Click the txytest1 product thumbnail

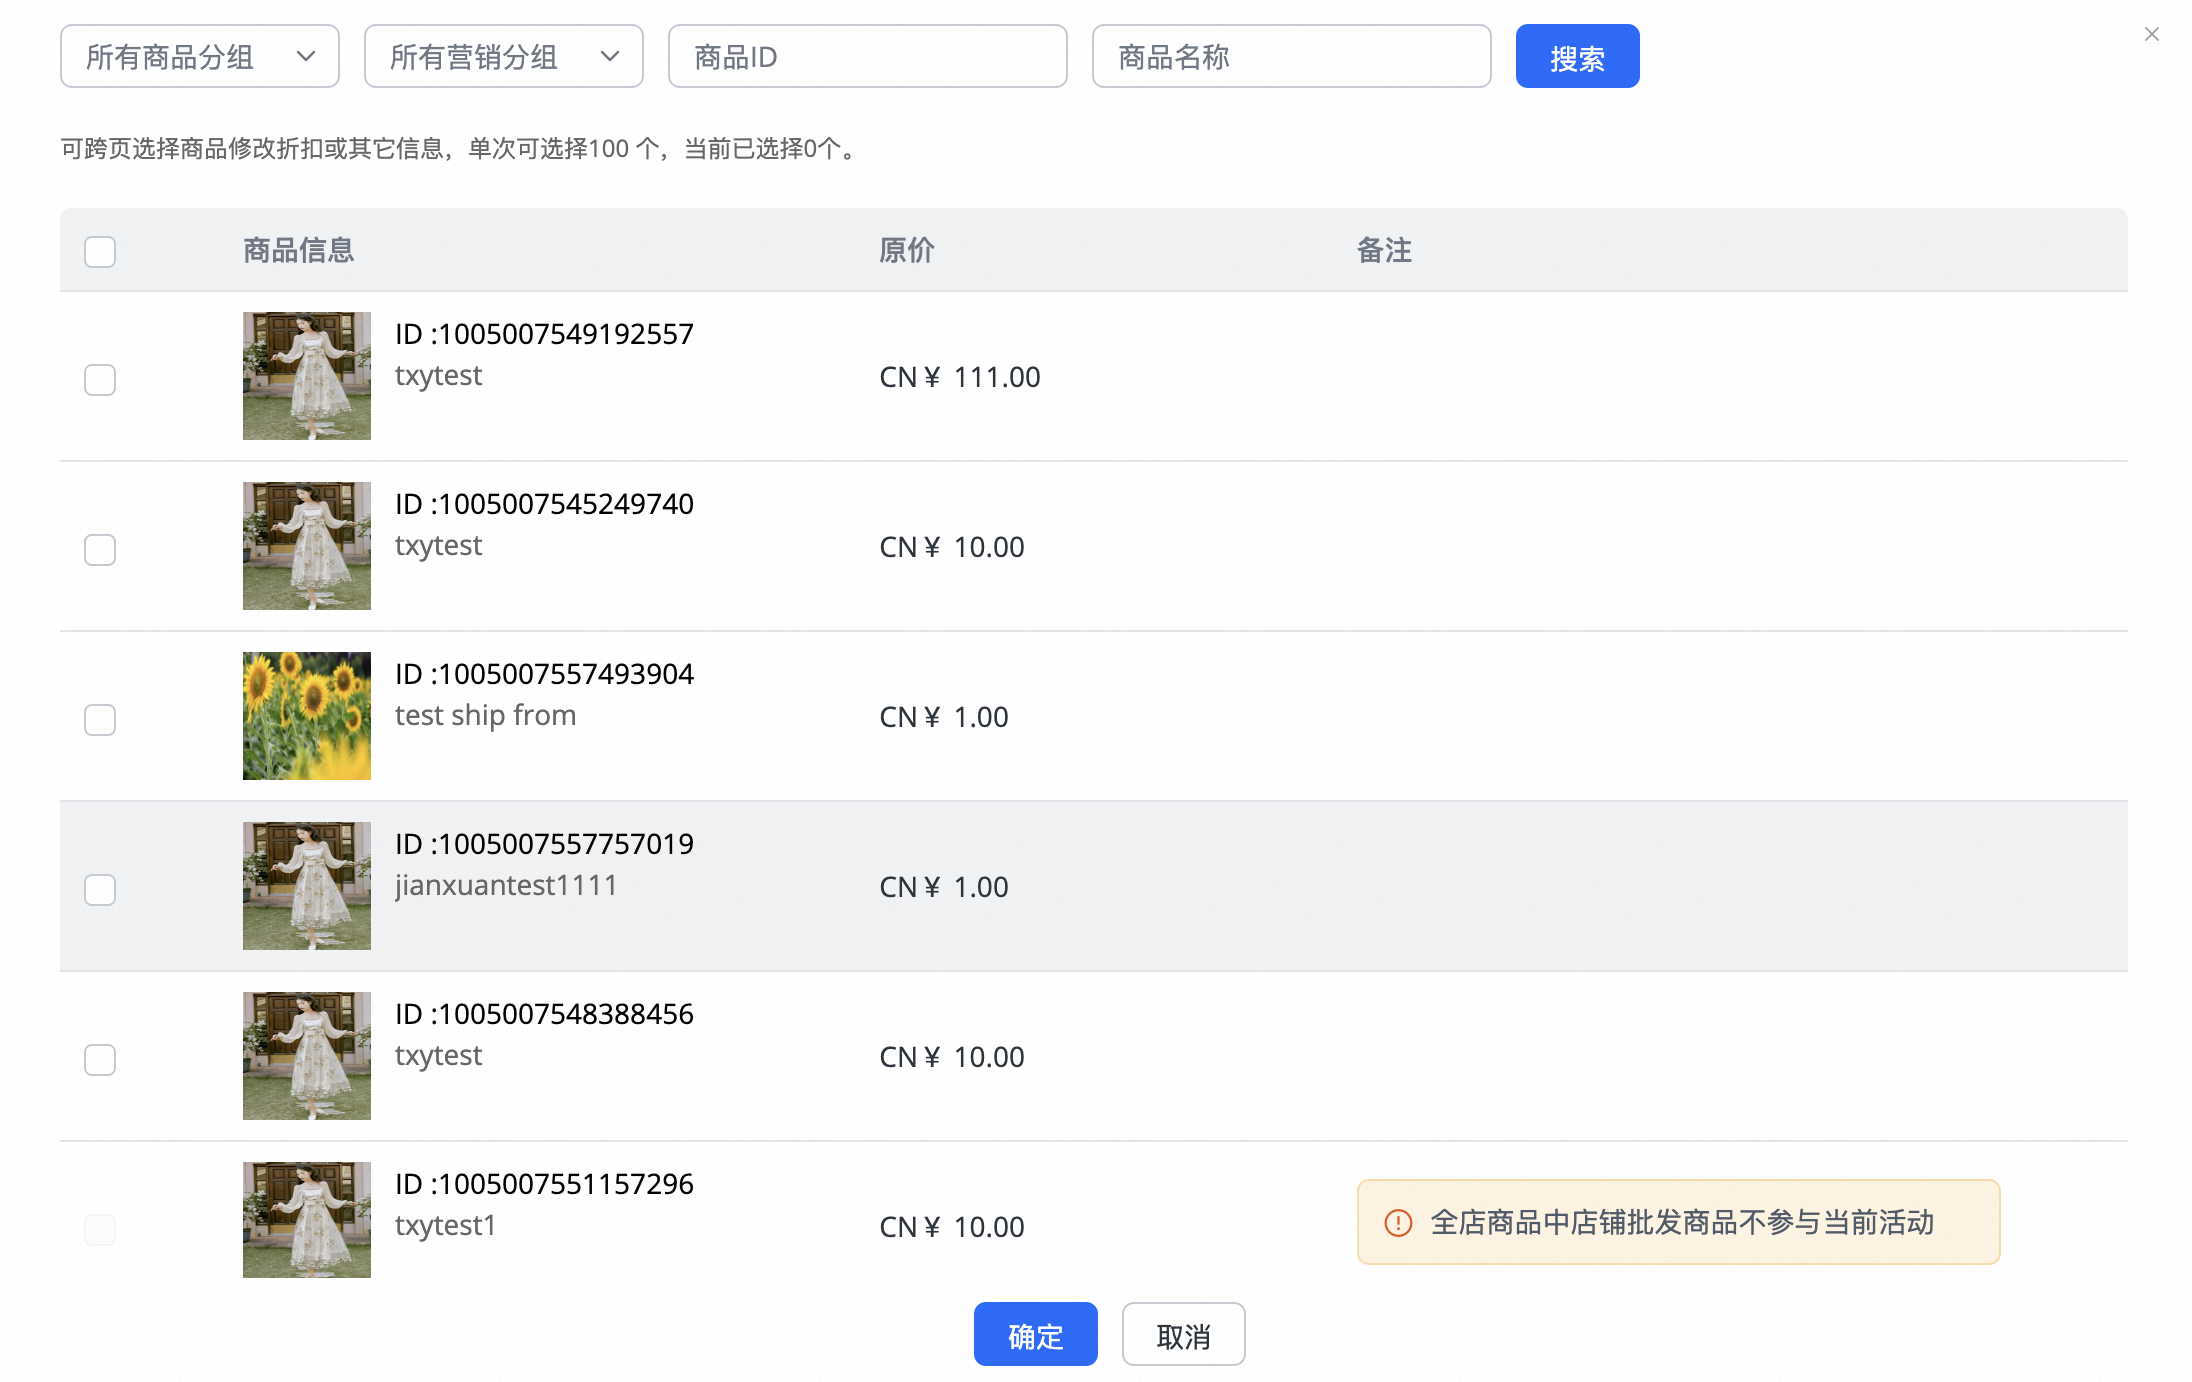click(307, 1220)
